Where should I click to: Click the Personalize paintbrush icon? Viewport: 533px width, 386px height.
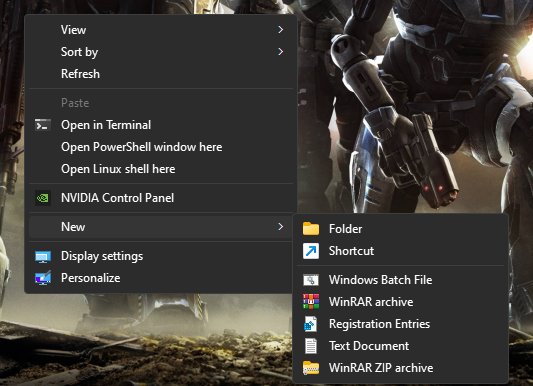coord(43,278)
